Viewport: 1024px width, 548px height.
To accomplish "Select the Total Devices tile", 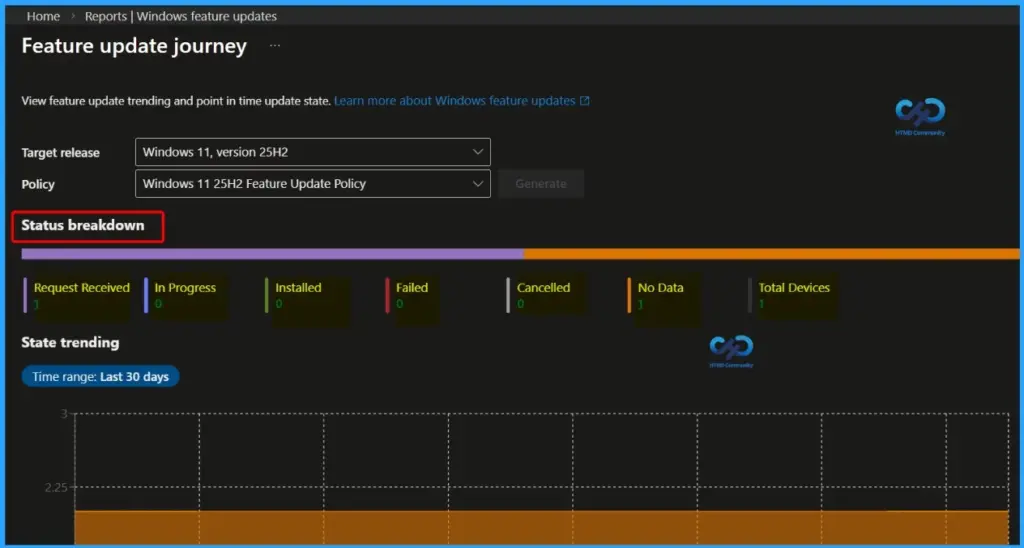I will tap(792, 296).
